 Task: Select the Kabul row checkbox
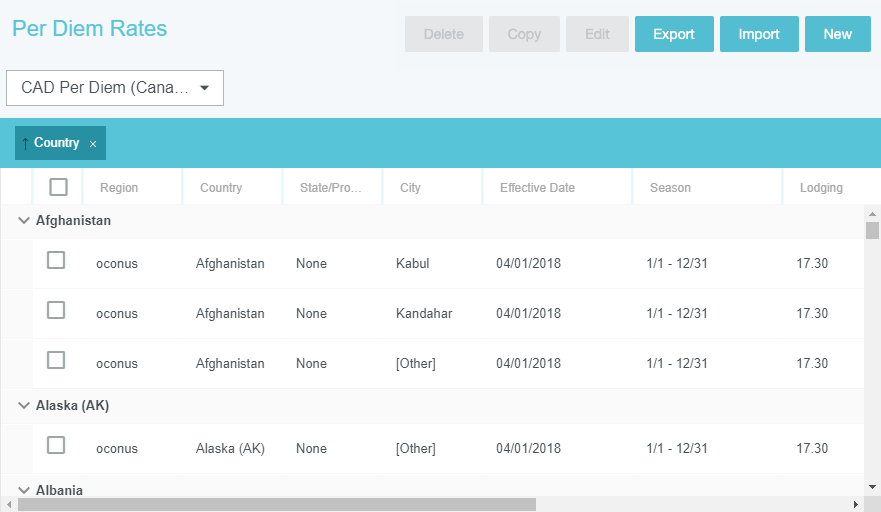56,260
